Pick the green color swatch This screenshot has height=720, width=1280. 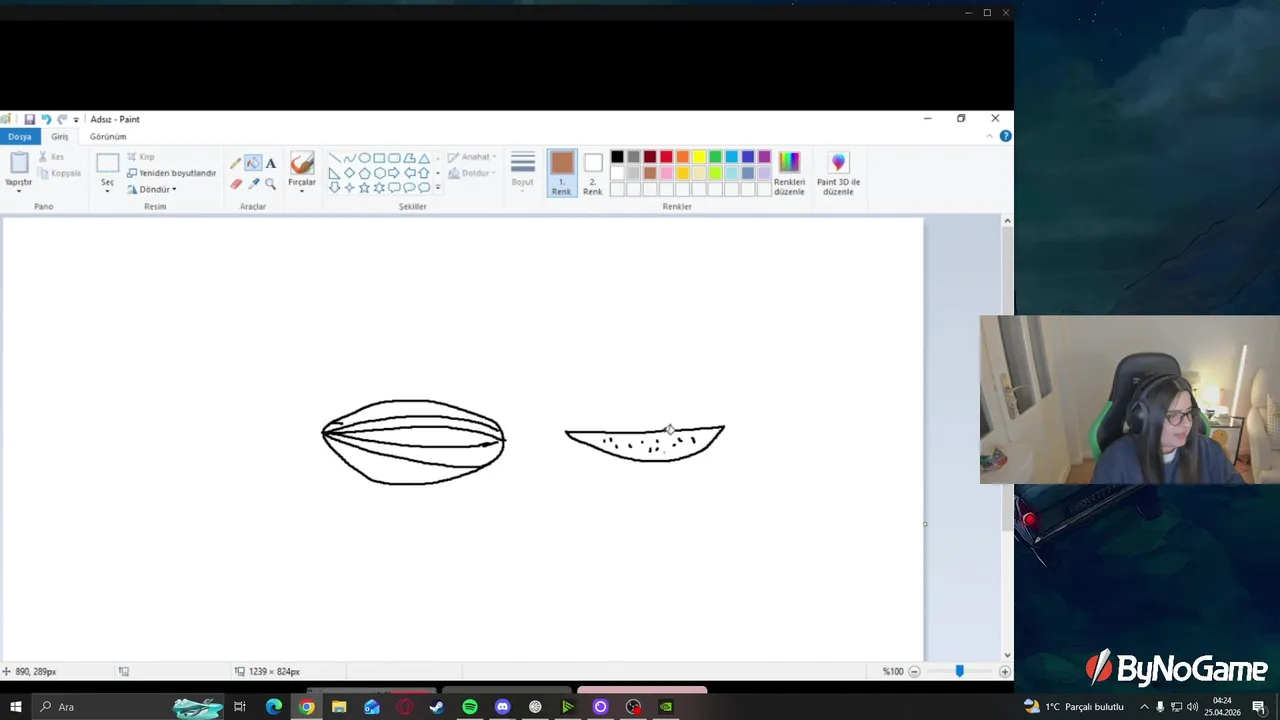(715, 157)
